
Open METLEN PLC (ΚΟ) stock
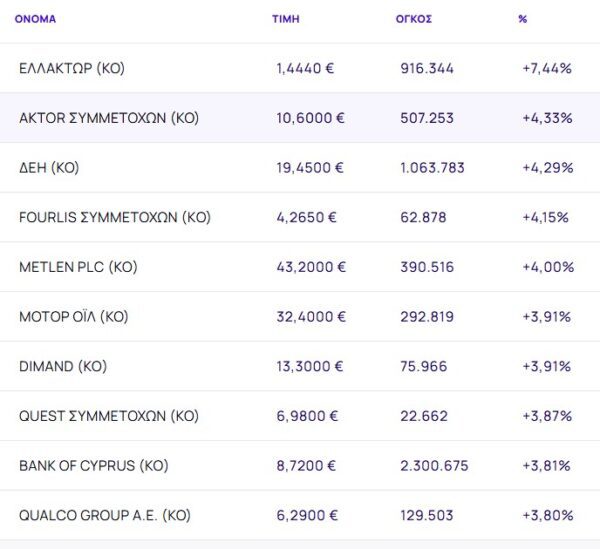tap(78, 267)
